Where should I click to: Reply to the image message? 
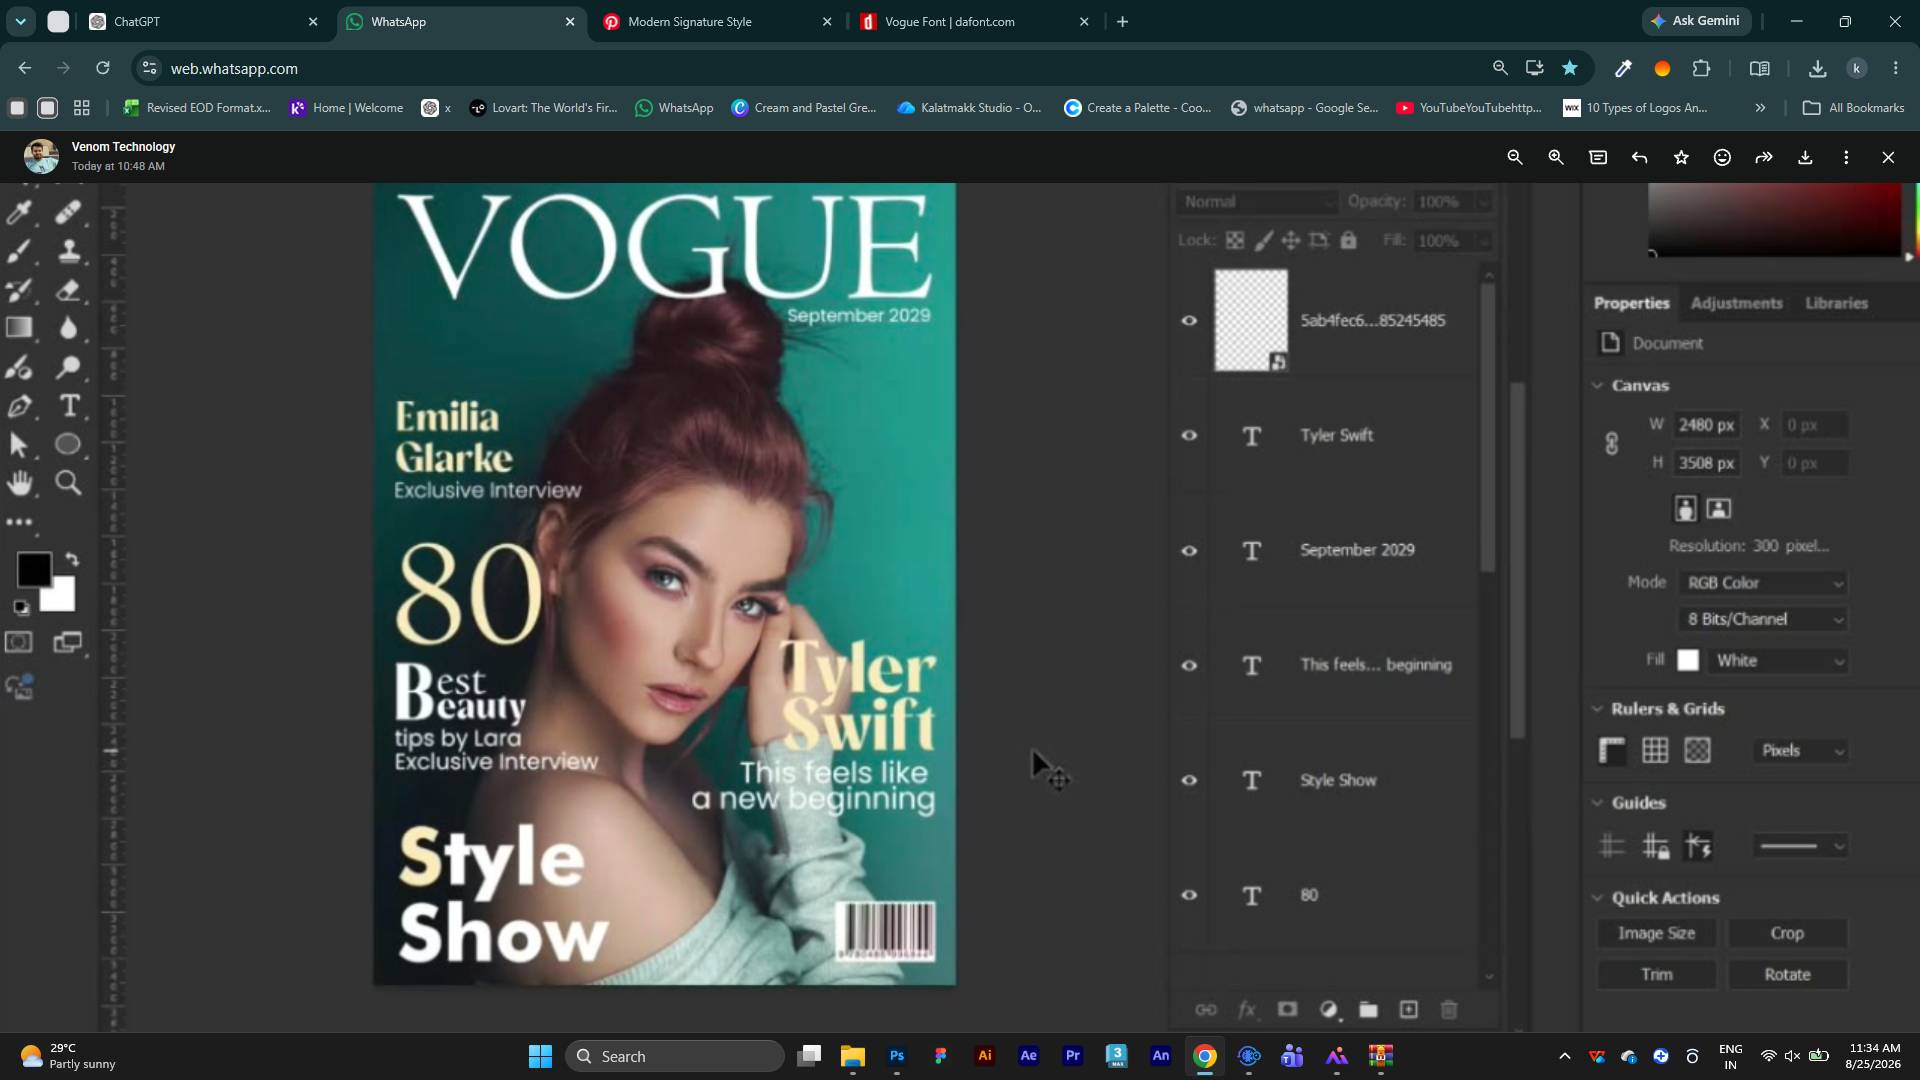pos(1639,157)
